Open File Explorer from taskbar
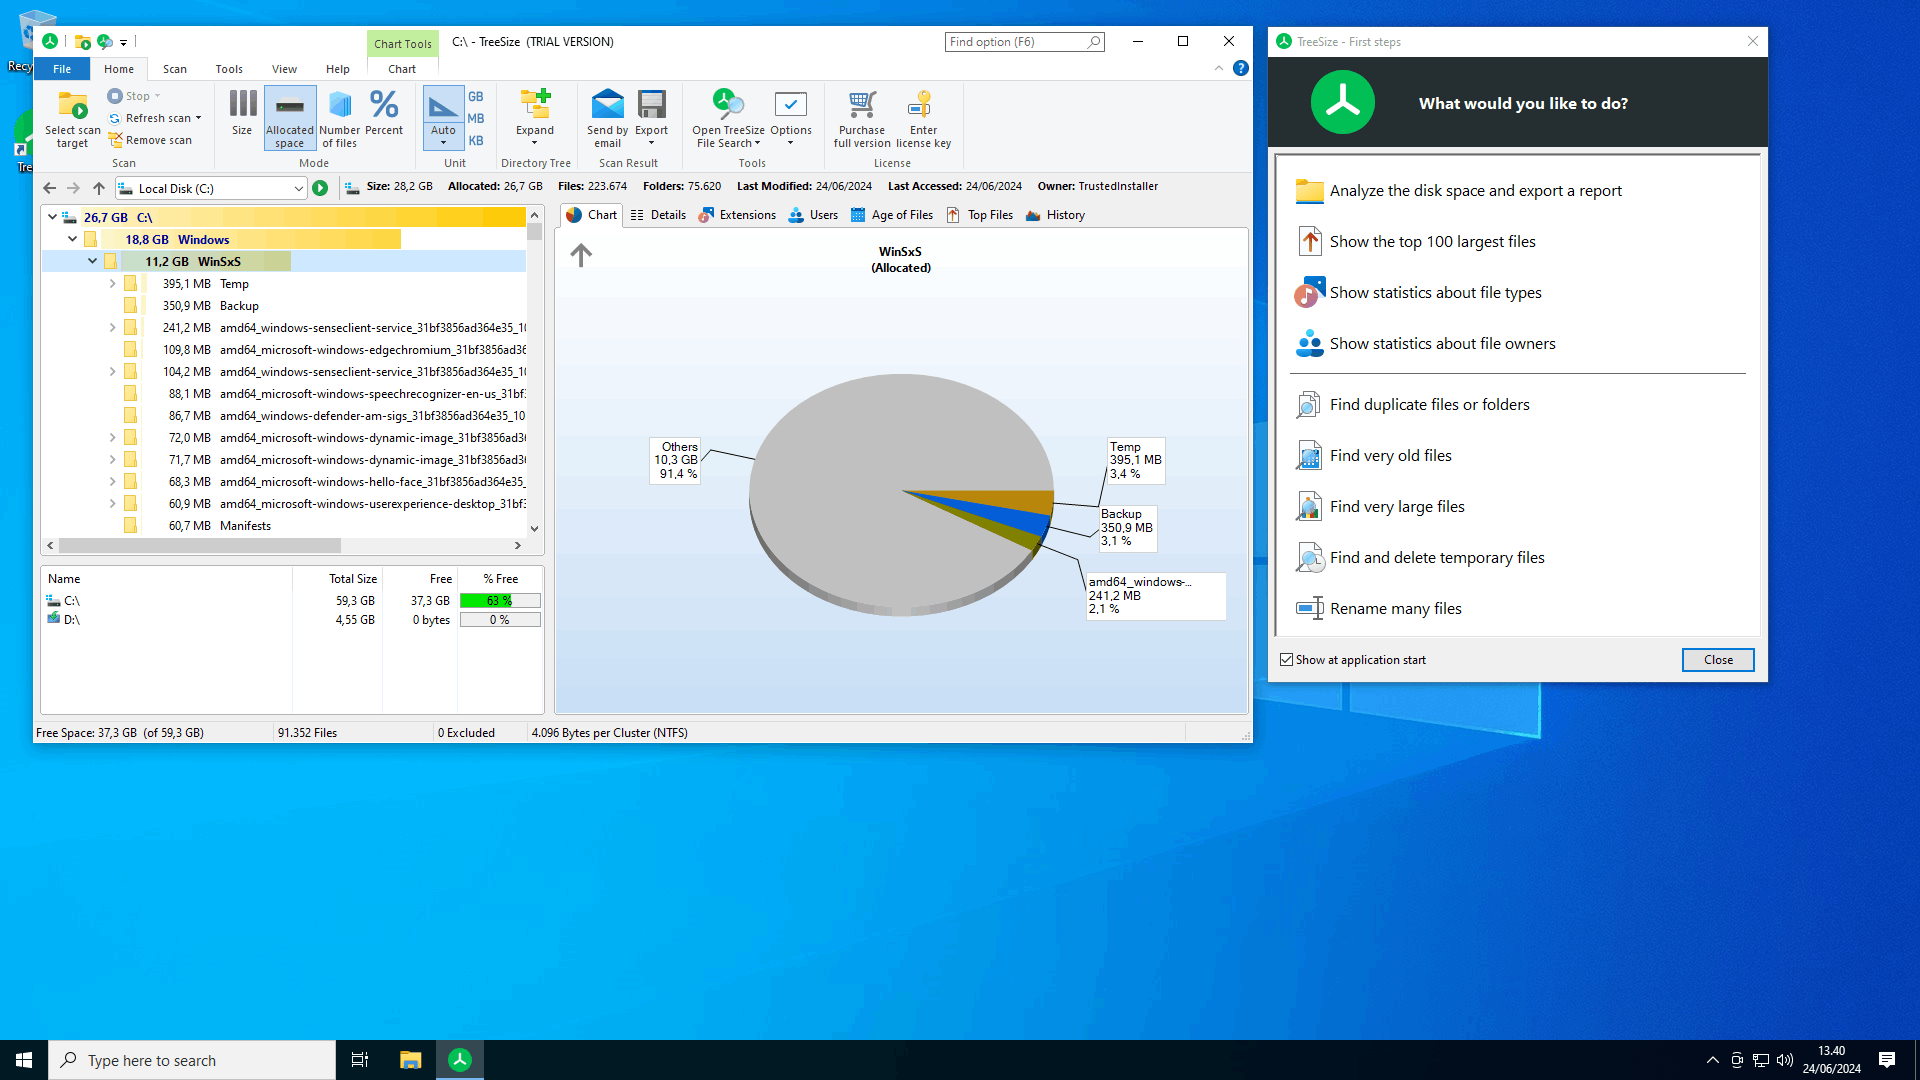 point(410,1060)
